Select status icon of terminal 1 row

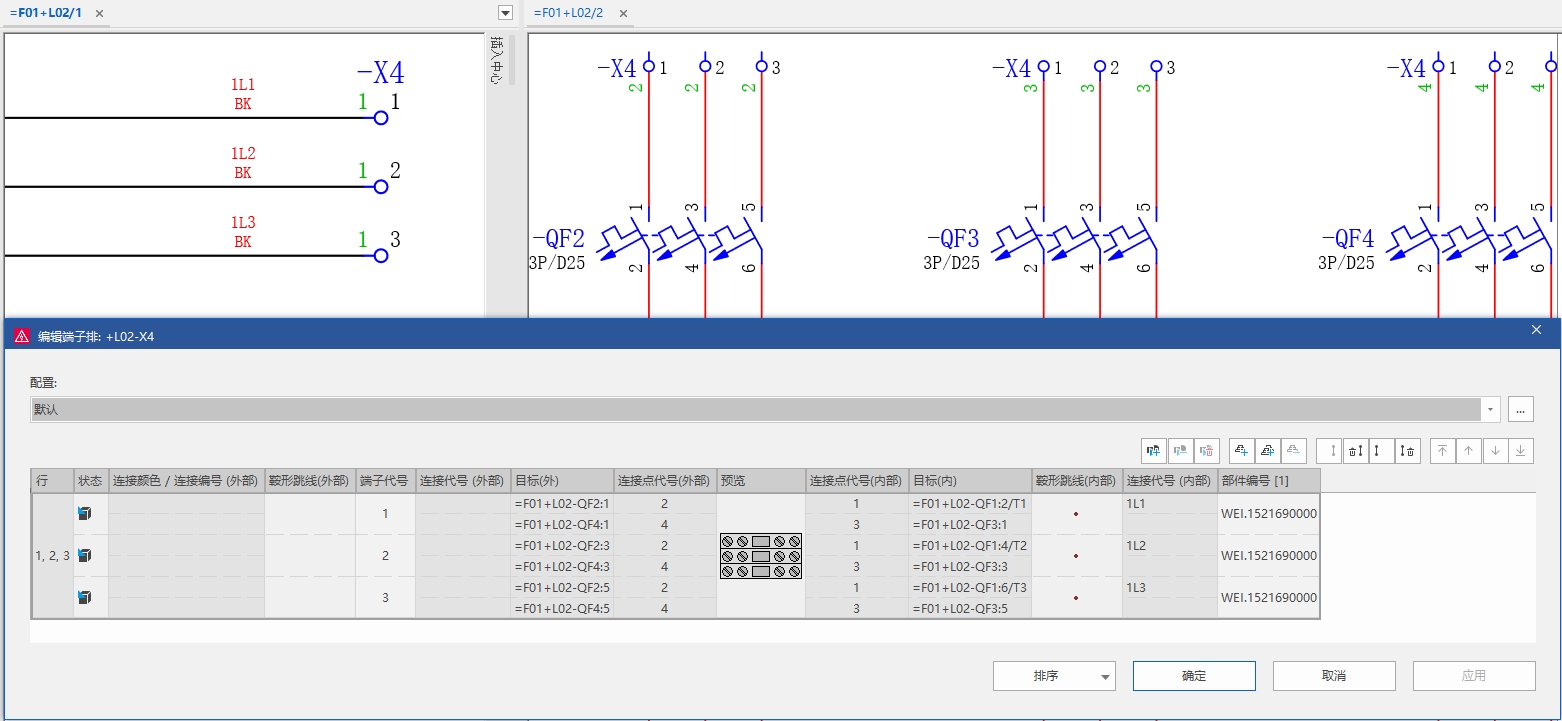point(85,514)
